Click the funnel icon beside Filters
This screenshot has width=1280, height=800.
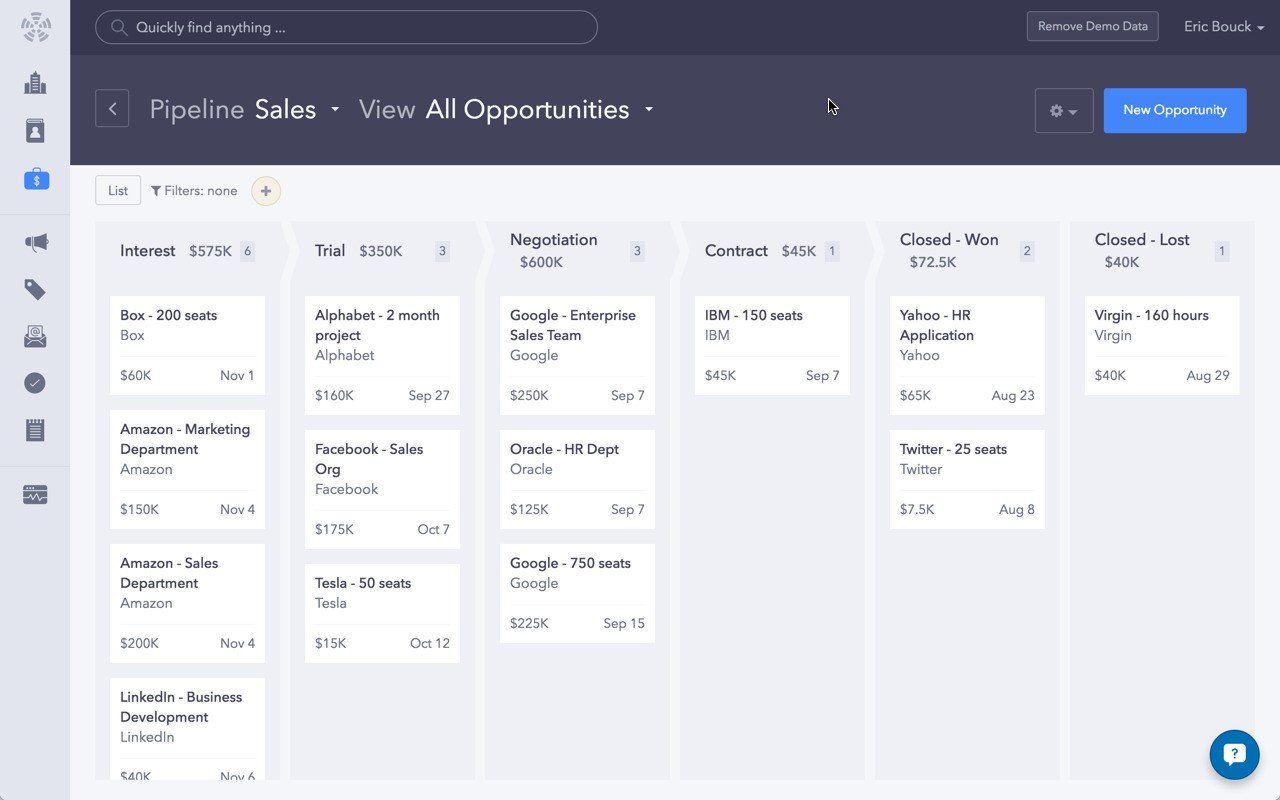point(156,191)
